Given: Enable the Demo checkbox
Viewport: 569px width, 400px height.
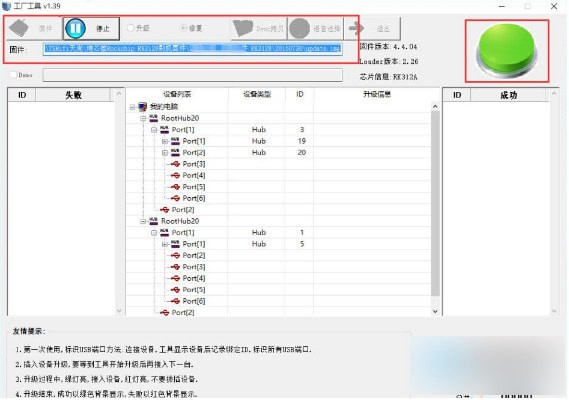Looking at the screenshot, I should (13, 75).
